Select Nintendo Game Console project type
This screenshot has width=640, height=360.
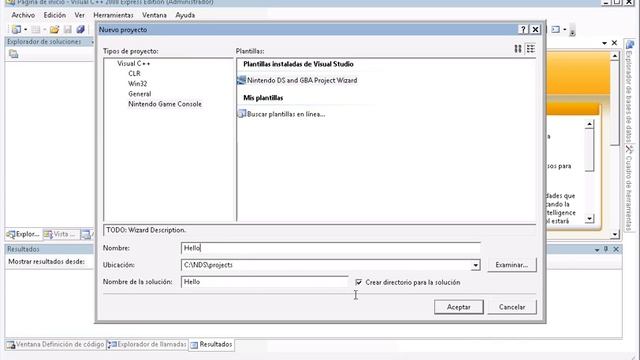click(x=165, y=104)
